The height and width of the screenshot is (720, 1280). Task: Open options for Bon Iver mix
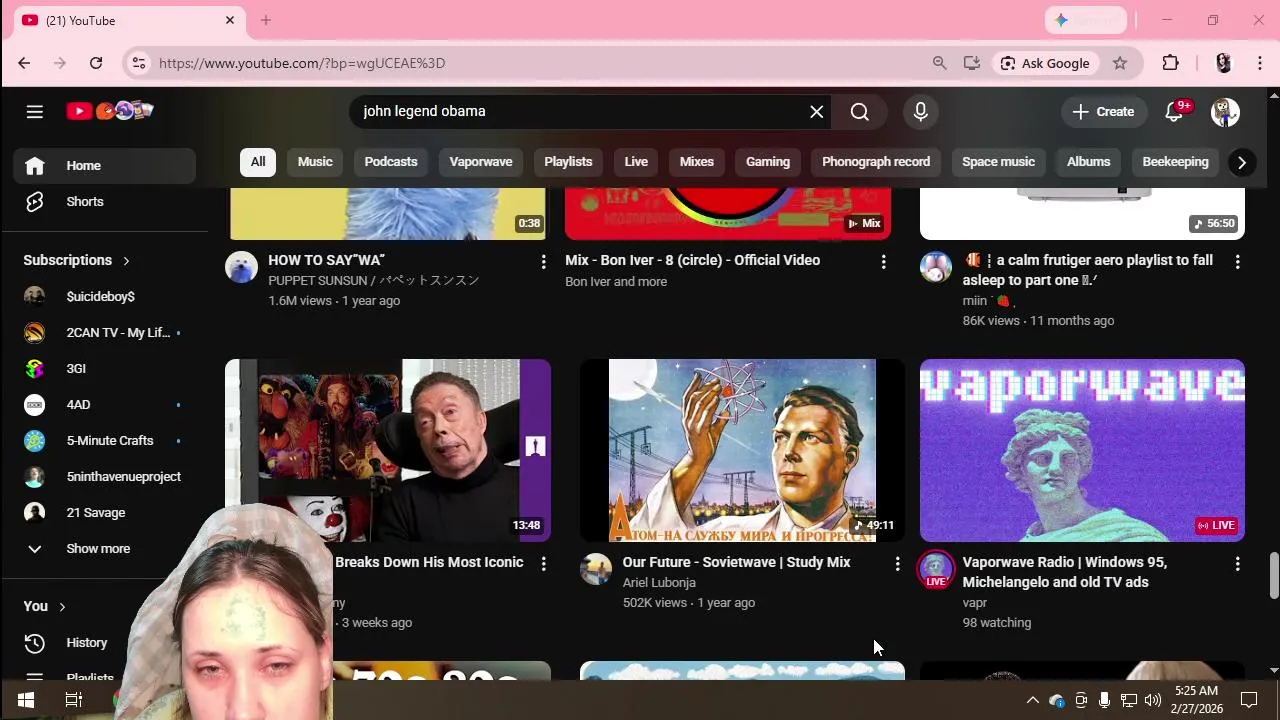883,262
